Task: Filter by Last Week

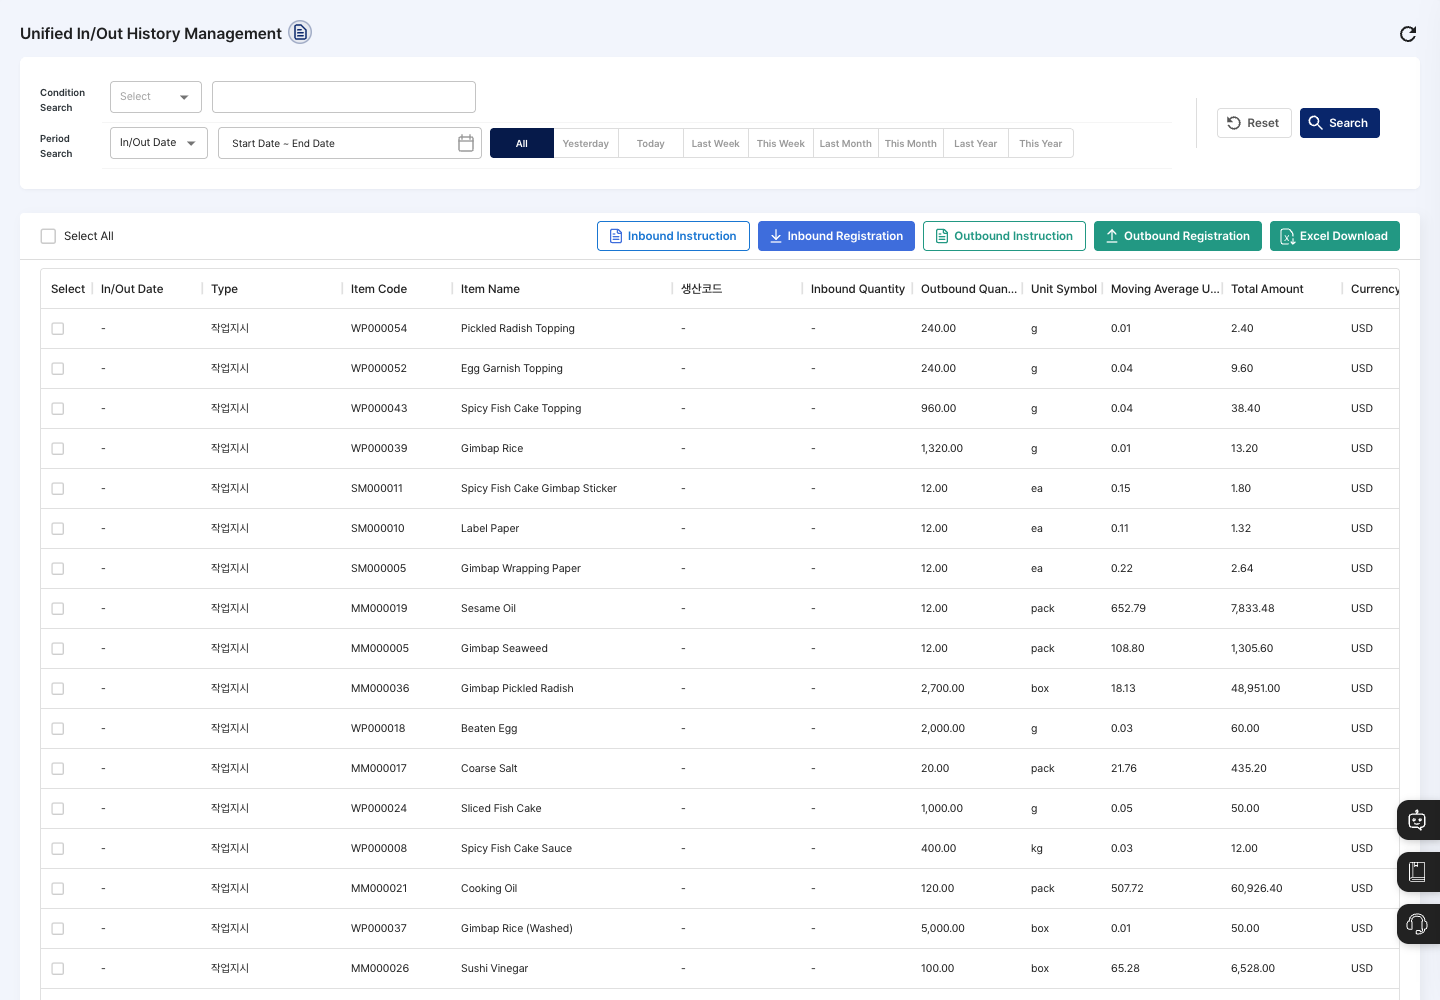Action: pyautogui.click(x=716, y=143)
